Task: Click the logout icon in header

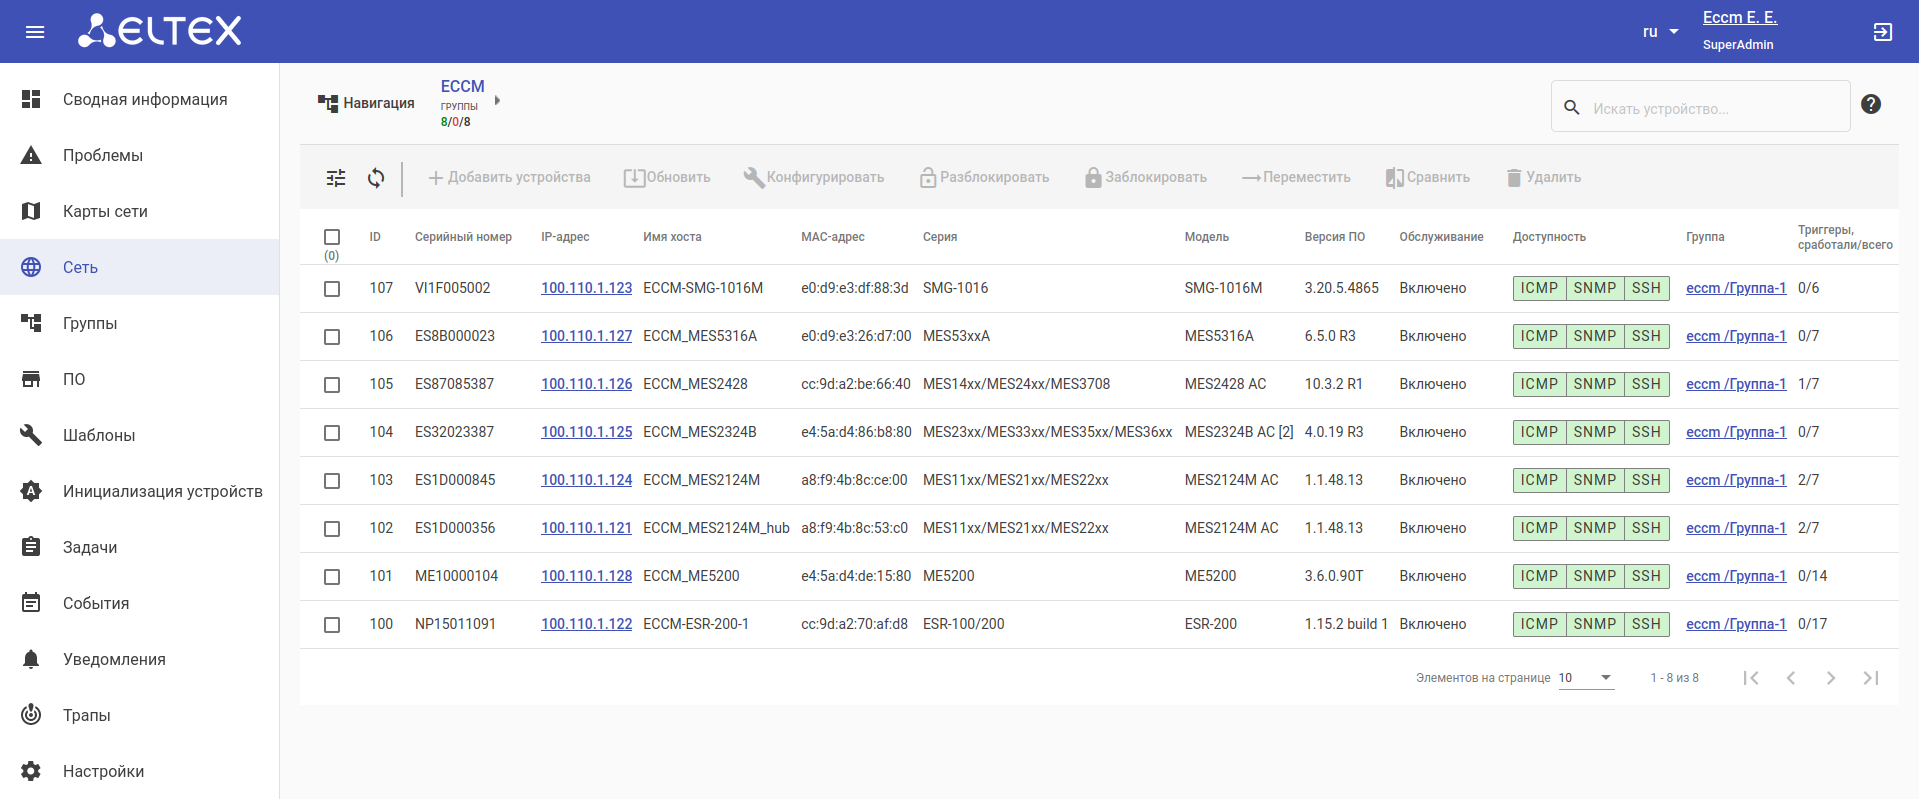Action: pyautogui.click(x=1882, y=32)
